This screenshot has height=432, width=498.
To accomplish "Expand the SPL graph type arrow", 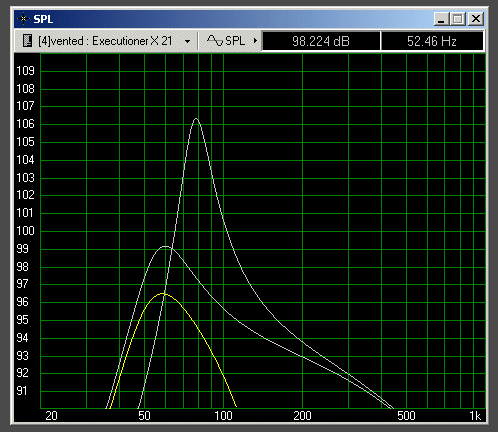I will pos(255,41).
